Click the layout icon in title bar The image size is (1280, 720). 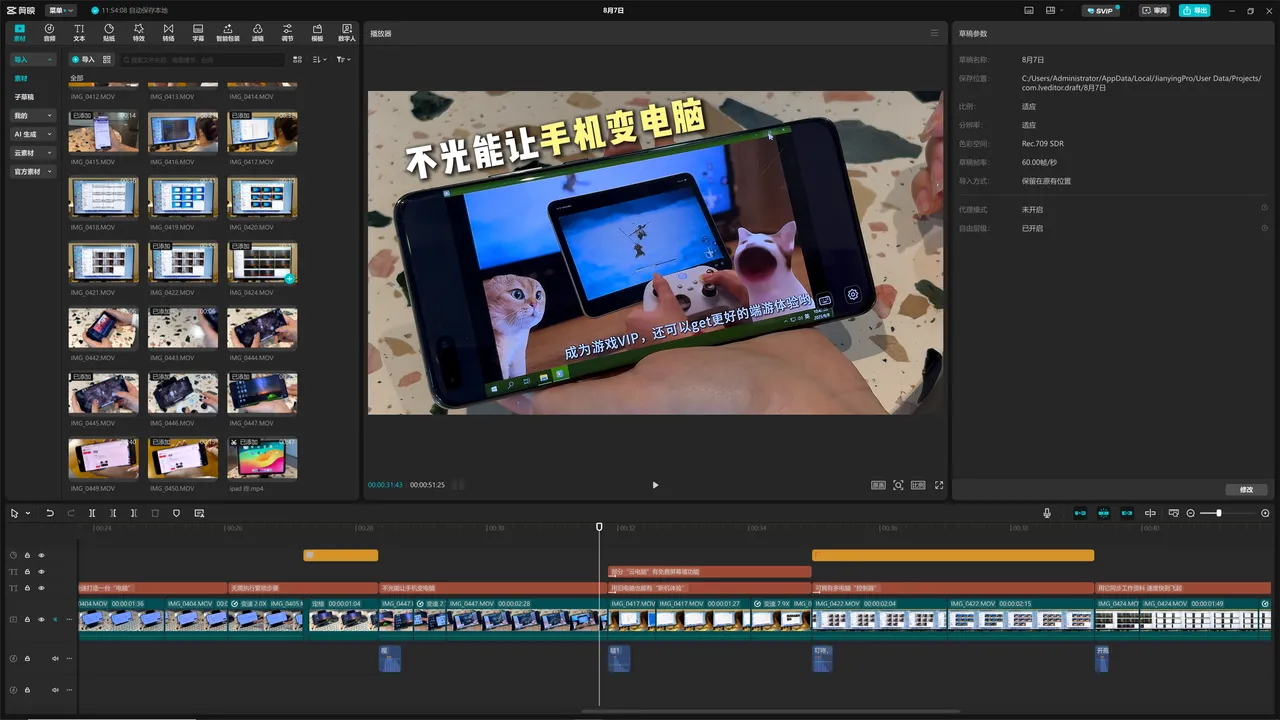[1052, 10]
